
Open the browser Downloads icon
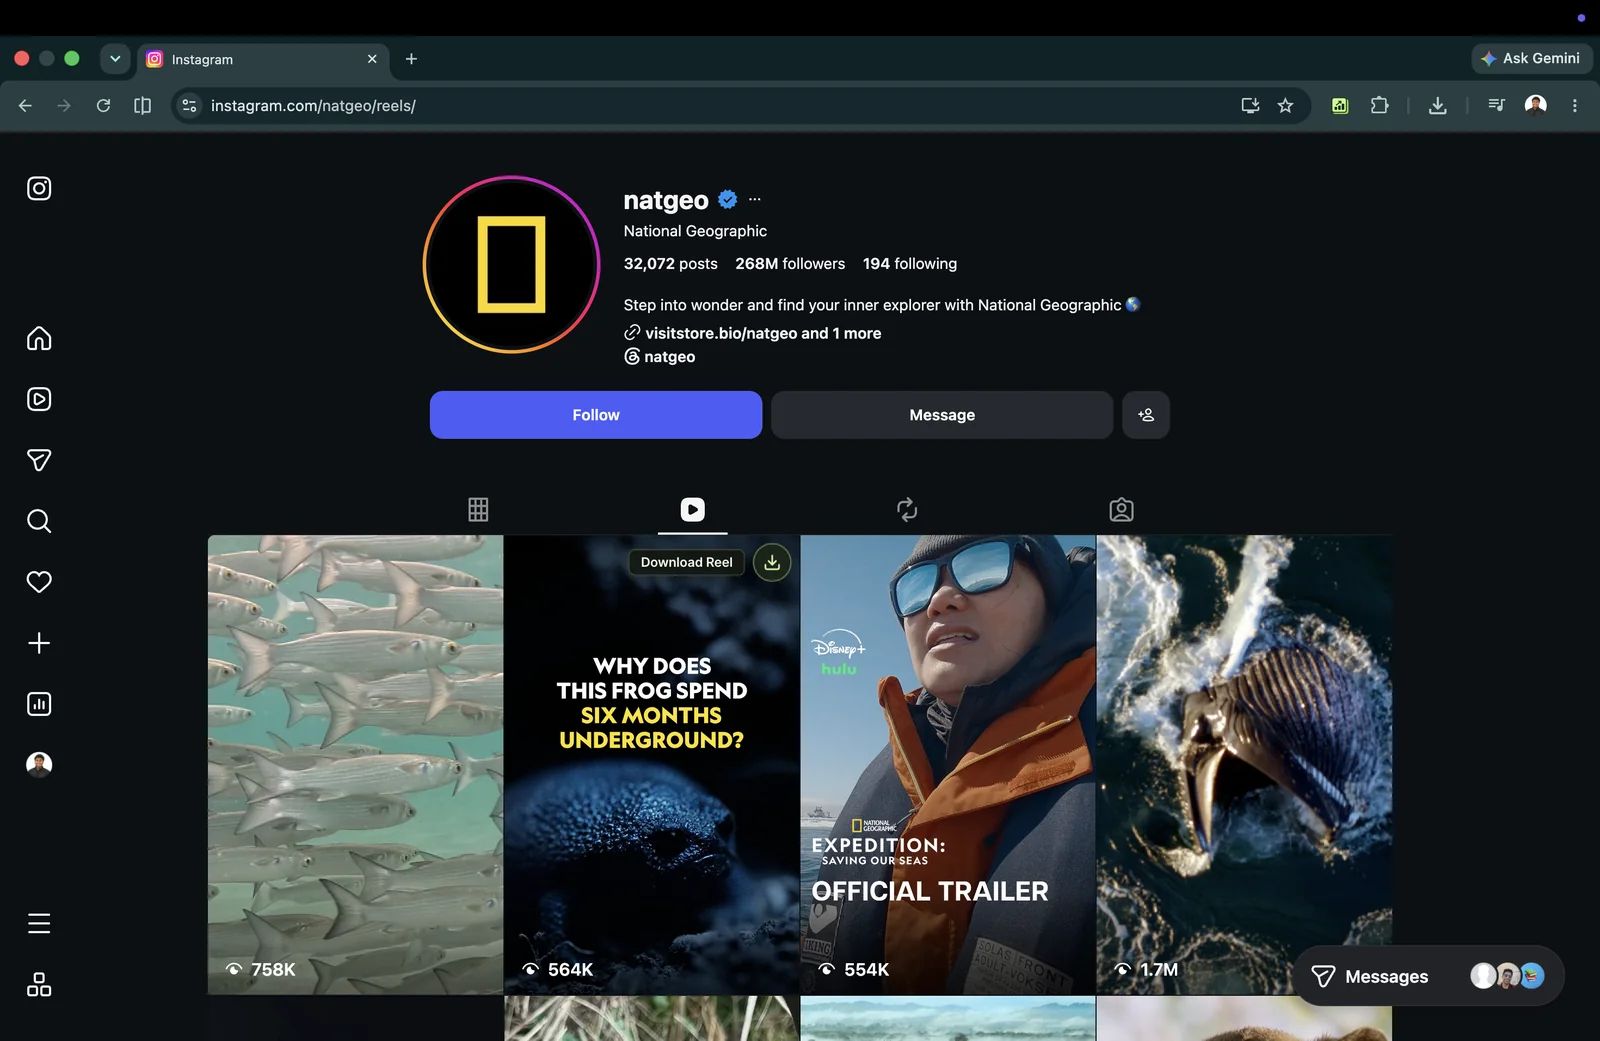click(x=1437, y=105)
